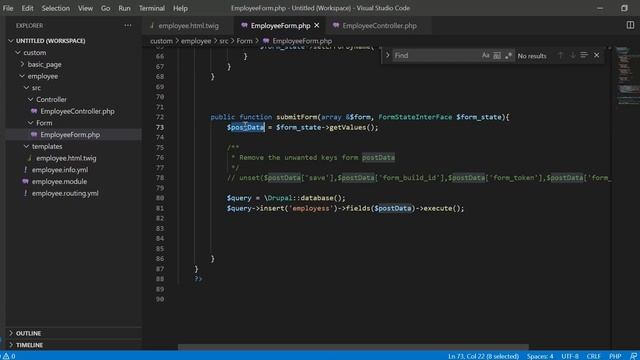Click EmployeeForm.php in the breadcrumb

tap(302, 41)
